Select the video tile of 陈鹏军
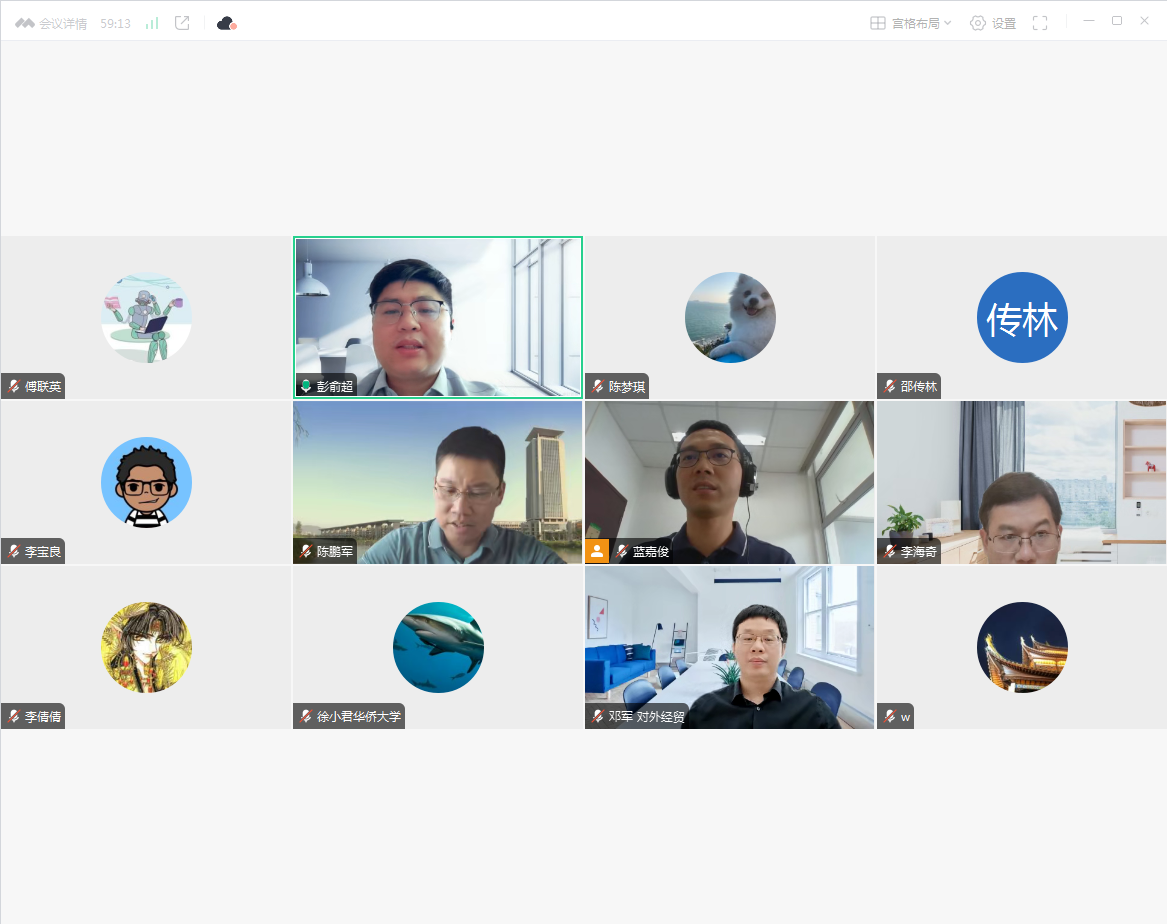 438,483
